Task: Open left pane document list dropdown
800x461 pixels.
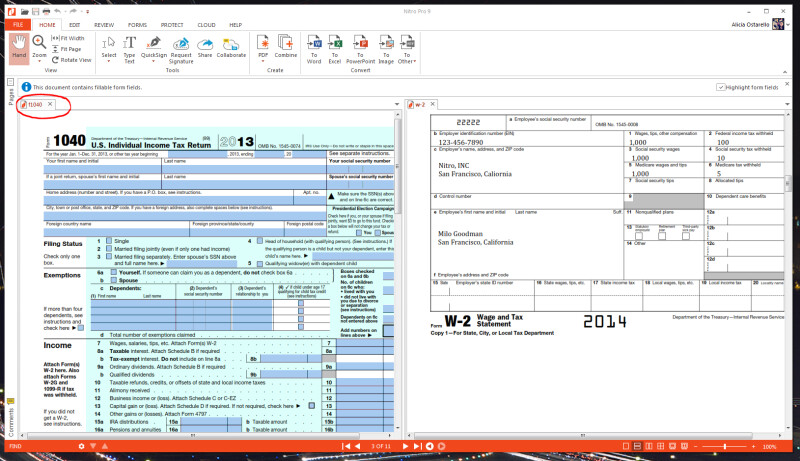Action: pos(397,104)
